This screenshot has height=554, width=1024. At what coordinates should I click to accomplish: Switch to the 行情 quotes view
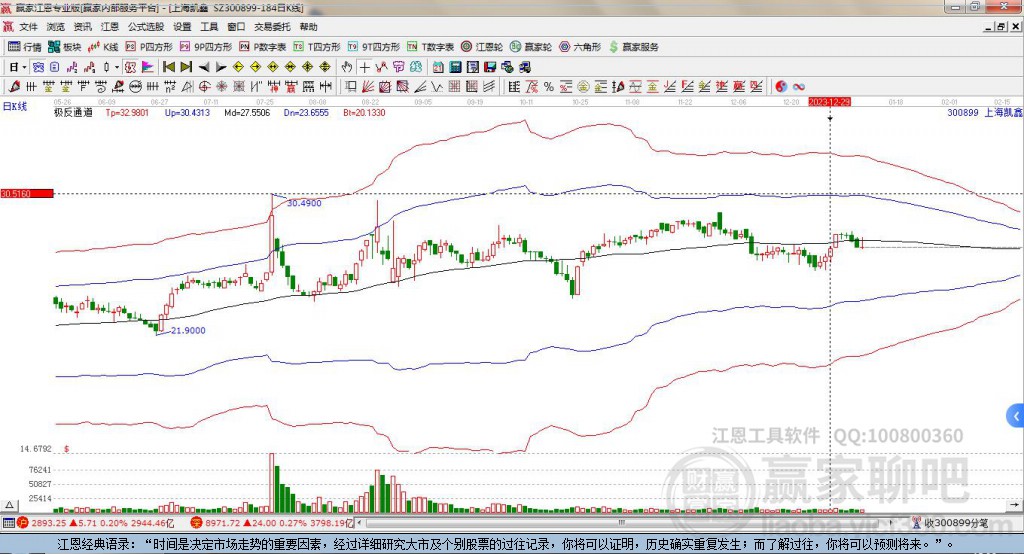[x=25, y=47]
